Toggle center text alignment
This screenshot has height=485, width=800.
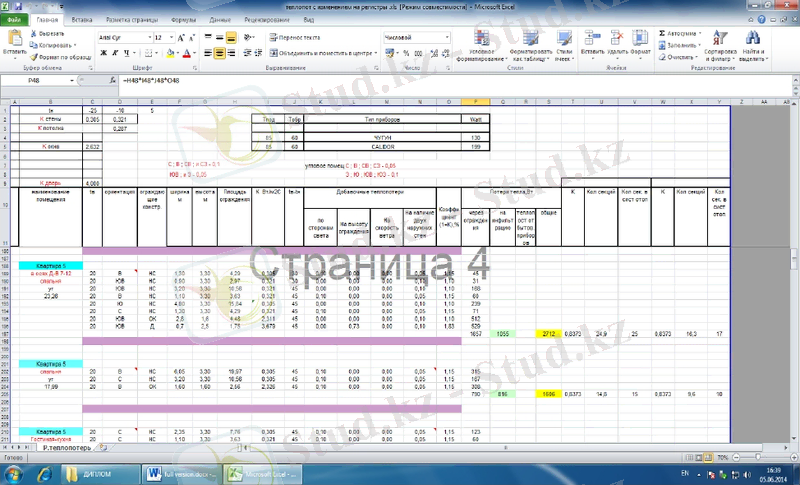coord(219,54)
